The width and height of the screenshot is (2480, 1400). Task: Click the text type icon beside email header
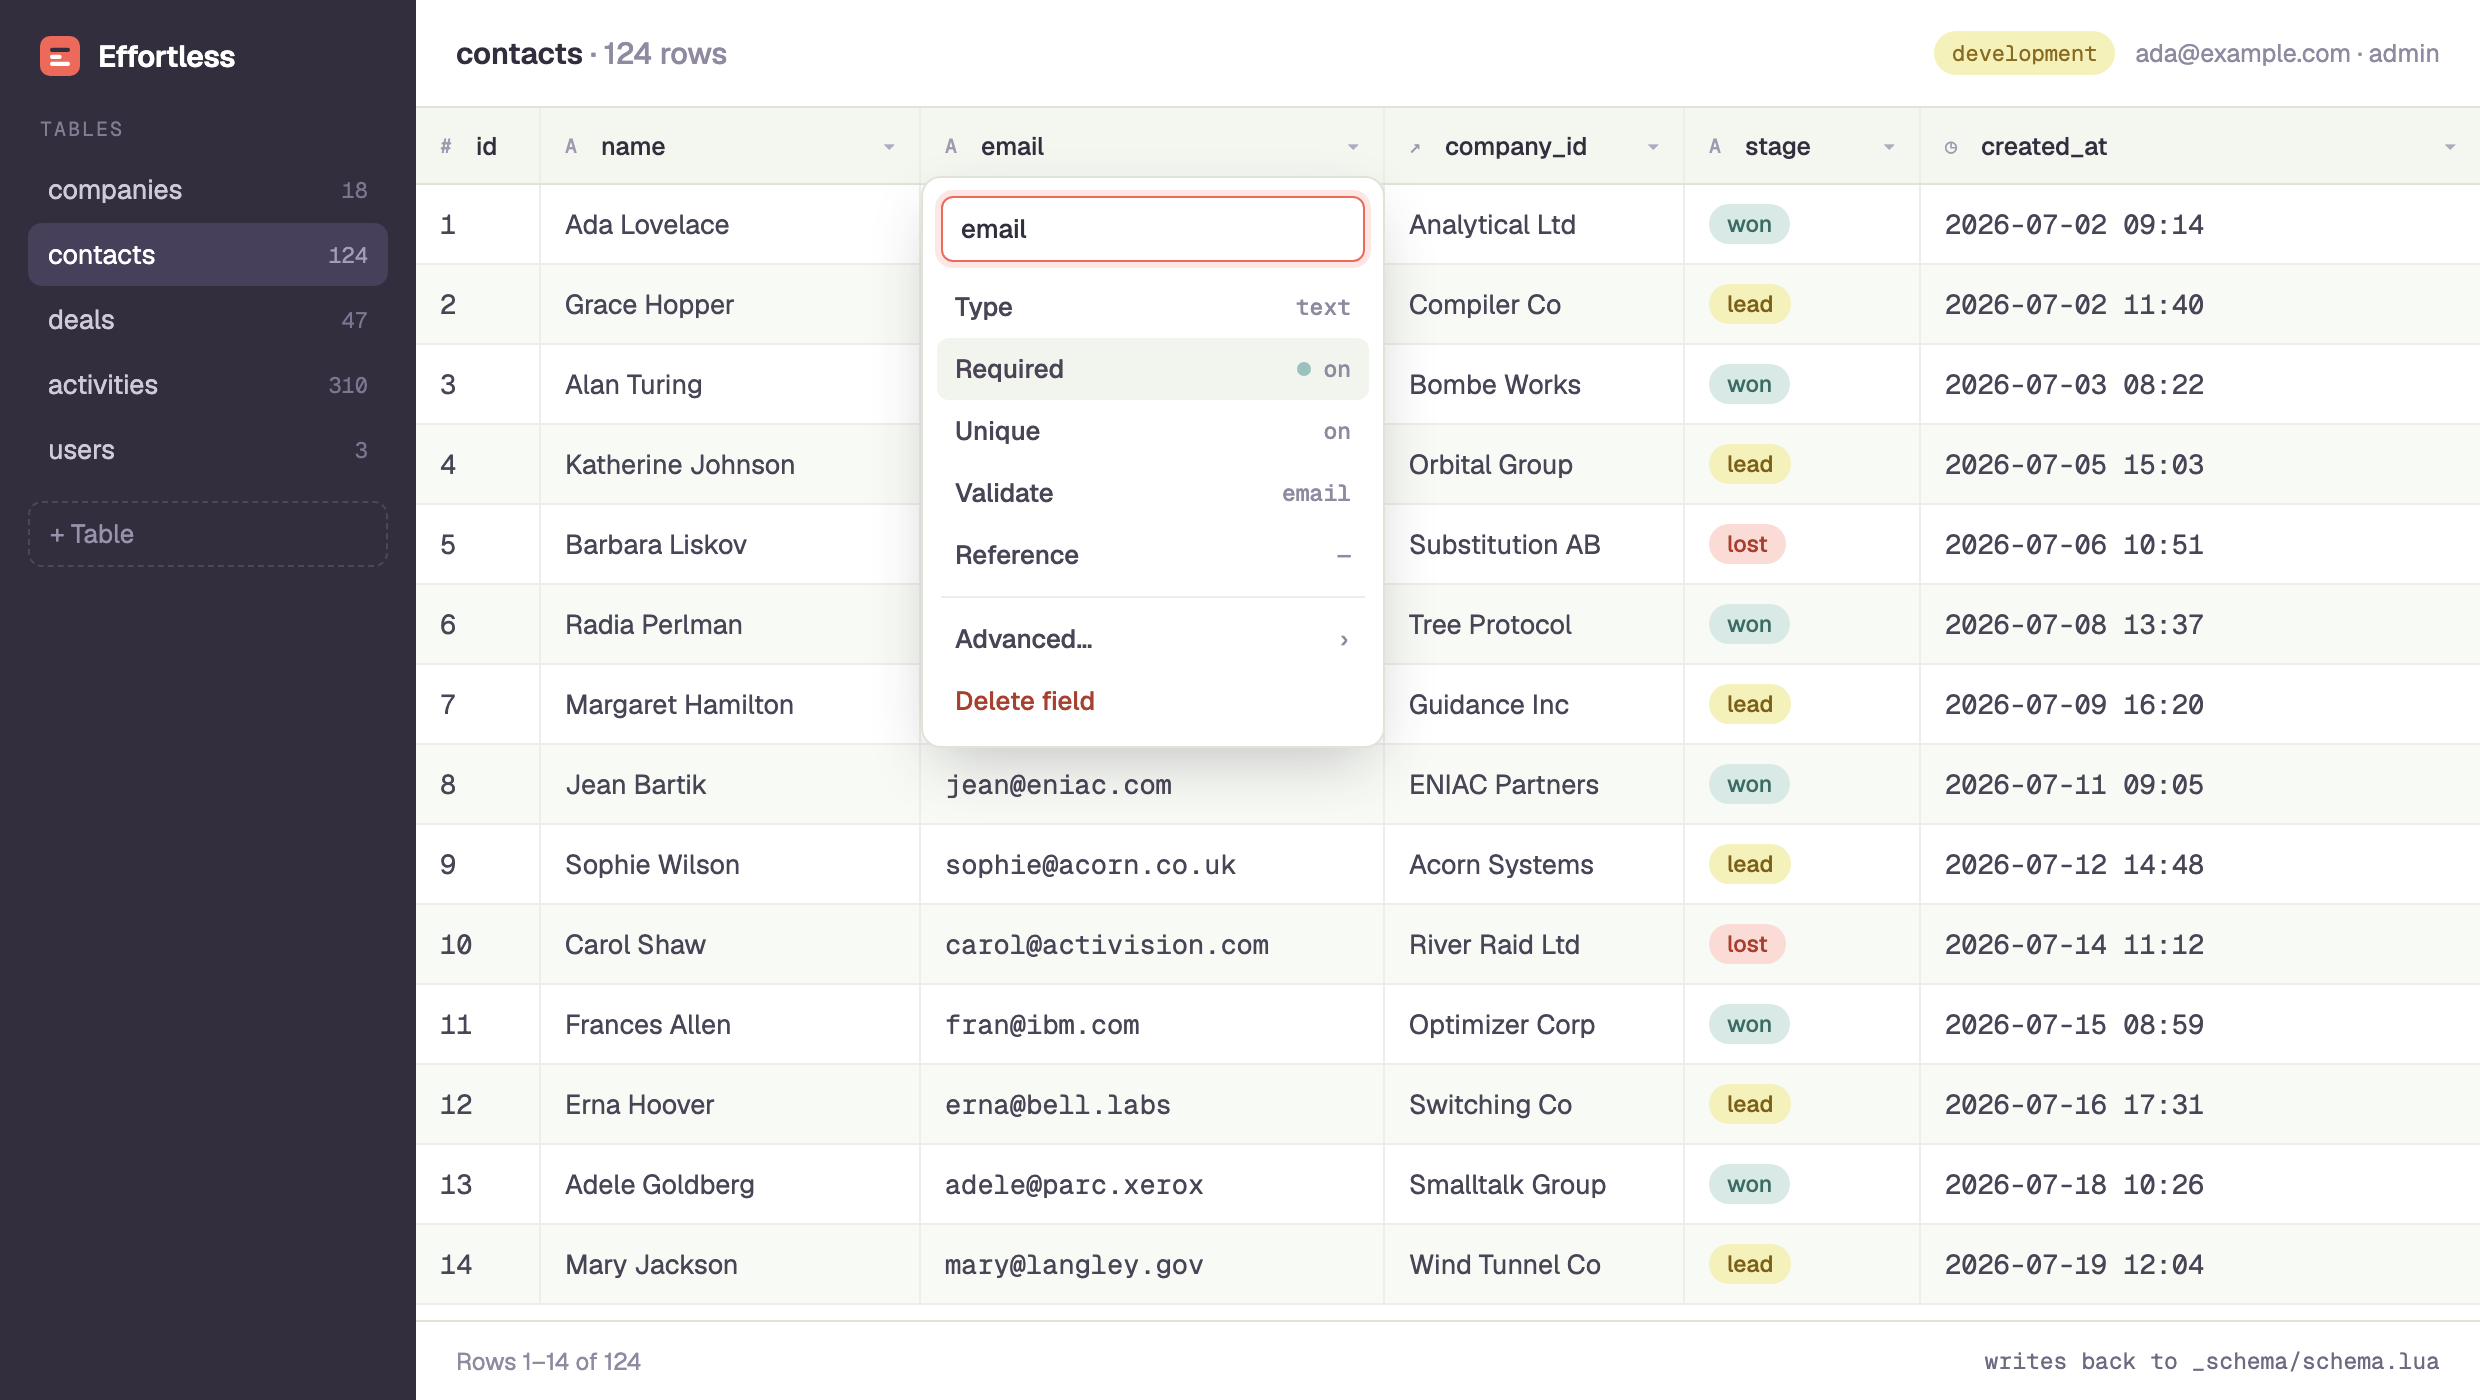pos(951,147)
